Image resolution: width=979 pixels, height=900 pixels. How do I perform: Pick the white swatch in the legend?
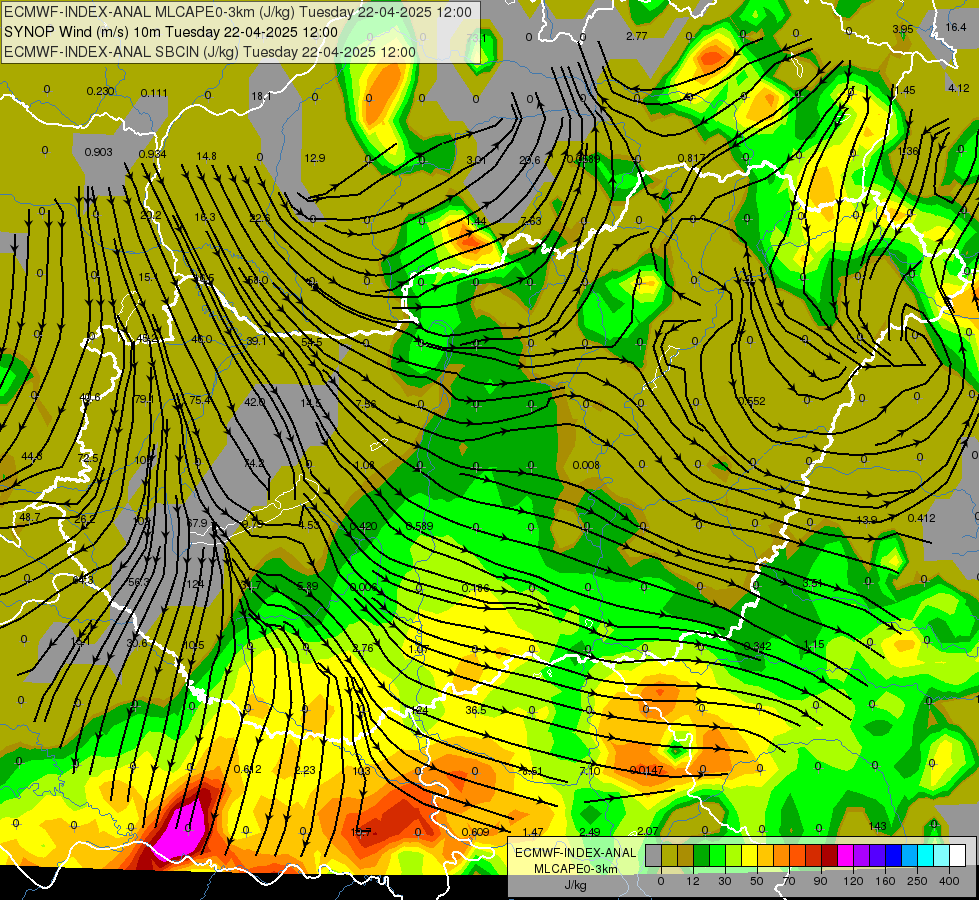(958, 855)
